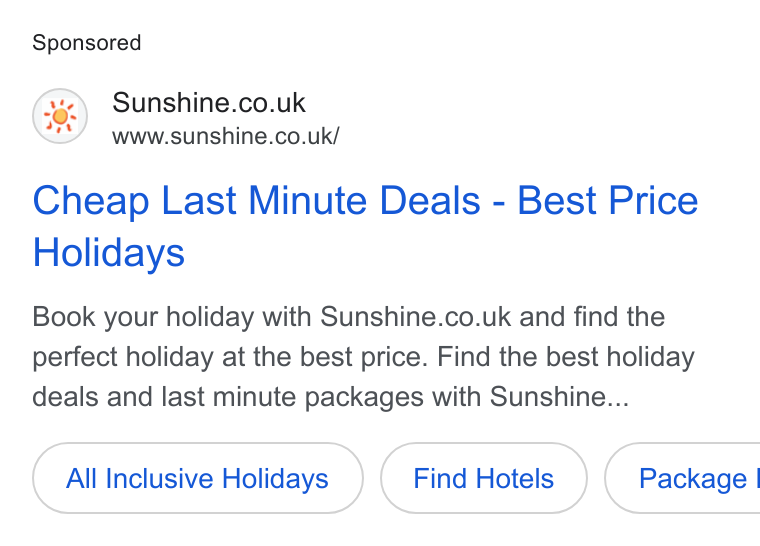
Task: Click "and find the" in description
Action: [x=592, y=317]
